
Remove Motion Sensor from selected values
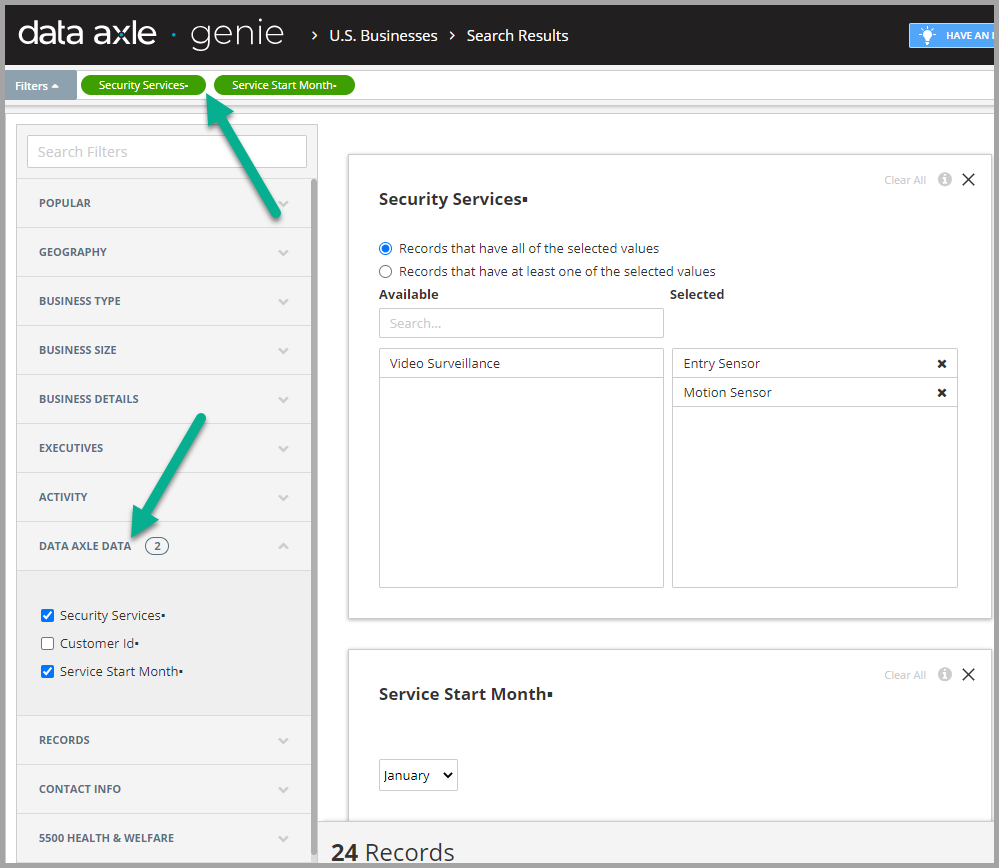pyautogui.click(x=941, y=392)
